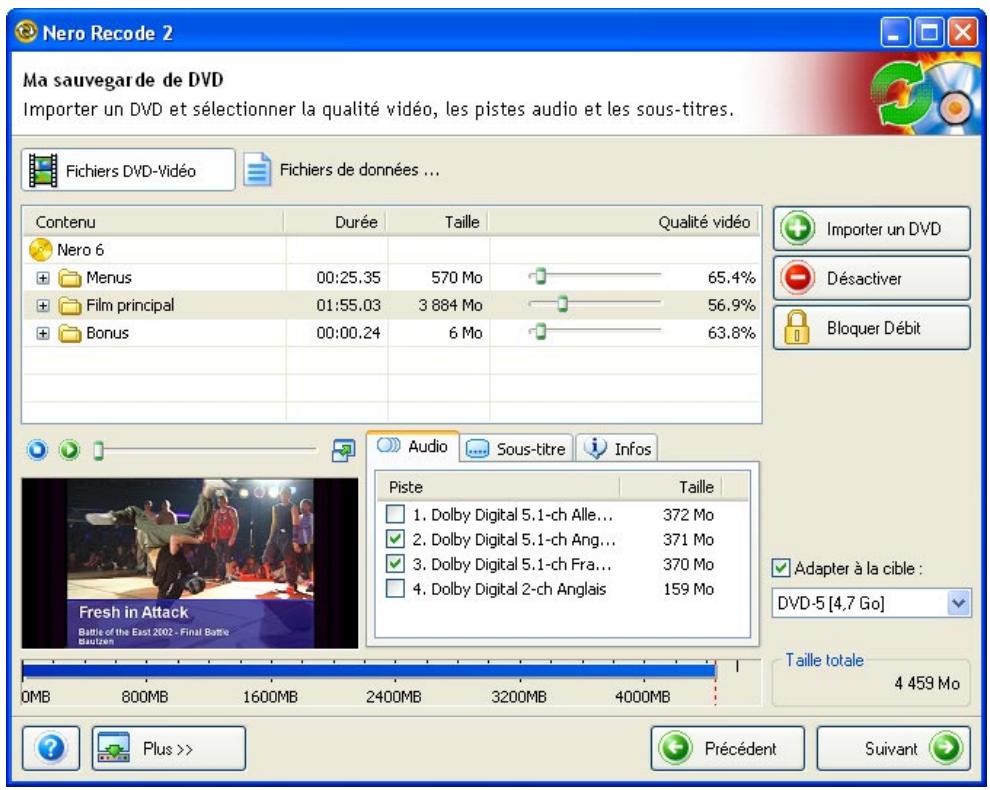Click the info icon on Infos tab
This screenshot has height=790, width=990.
tap(595, 447)
